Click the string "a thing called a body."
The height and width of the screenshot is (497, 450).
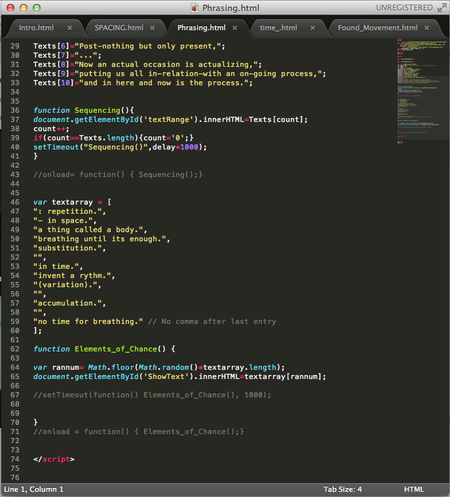coord(88,230)
